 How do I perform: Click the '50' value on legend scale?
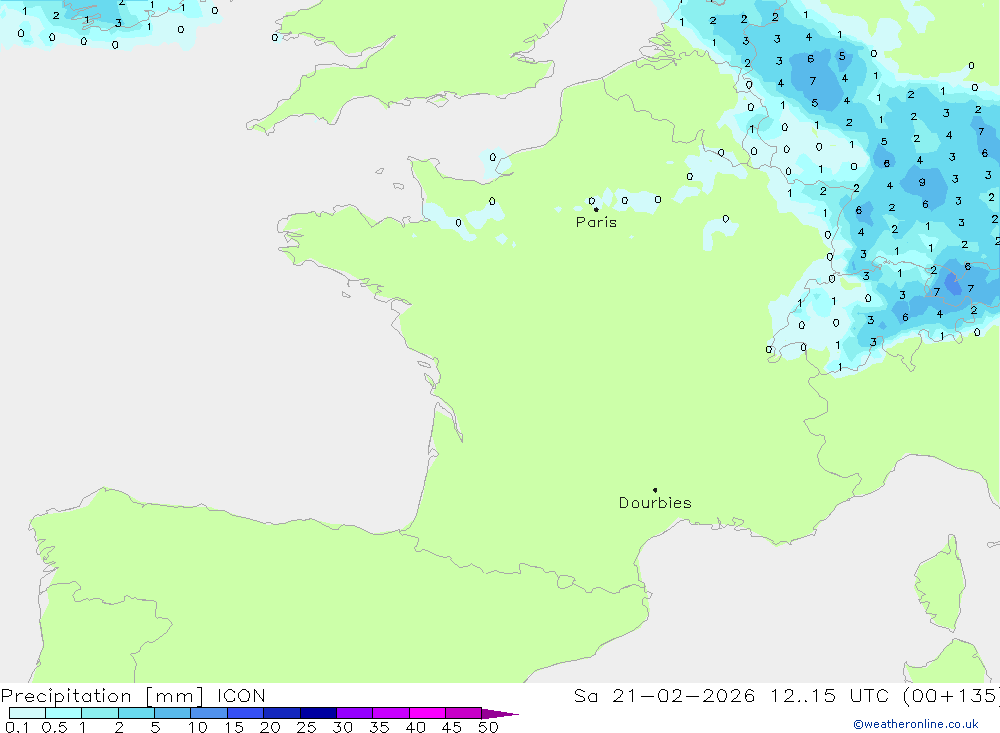(x=488, y=727)
